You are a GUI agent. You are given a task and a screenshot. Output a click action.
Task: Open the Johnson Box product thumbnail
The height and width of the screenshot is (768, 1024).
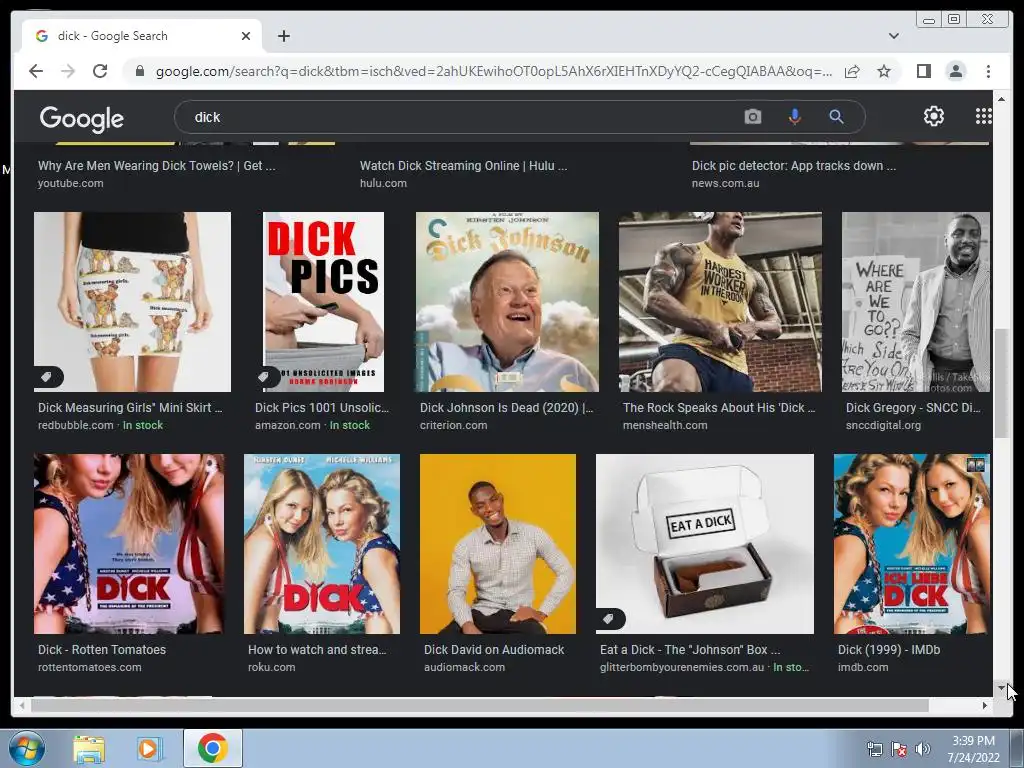pos(705,544)
